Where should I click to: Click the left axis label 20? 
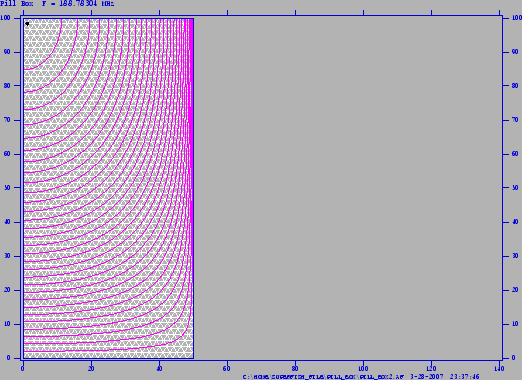(7, 290)
